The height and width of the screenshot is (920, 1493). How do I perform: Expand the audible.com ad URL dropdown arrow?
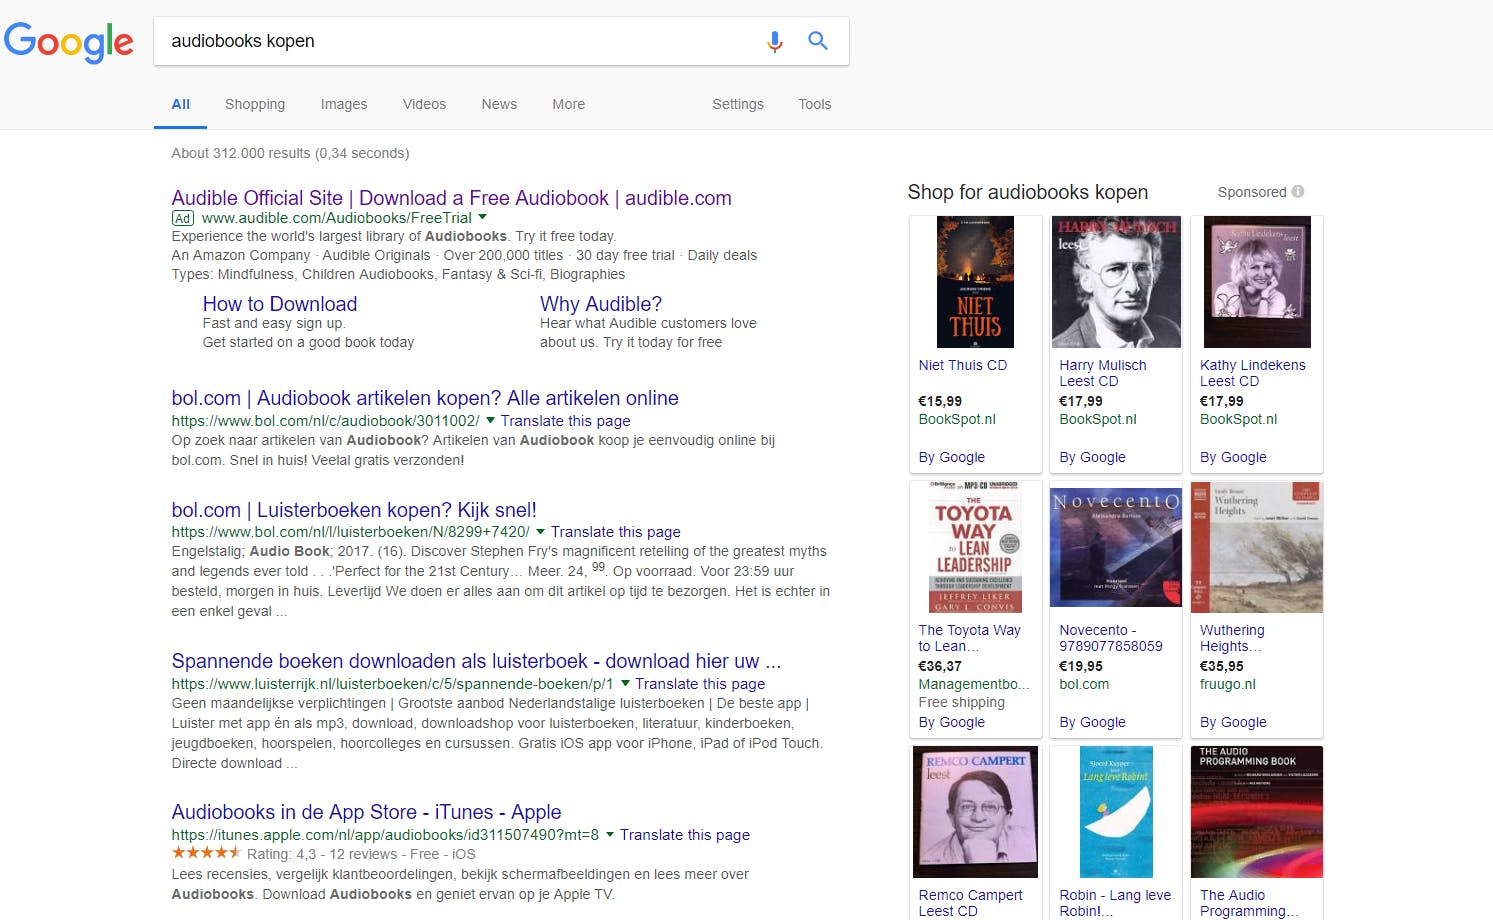tap(482, 217)
